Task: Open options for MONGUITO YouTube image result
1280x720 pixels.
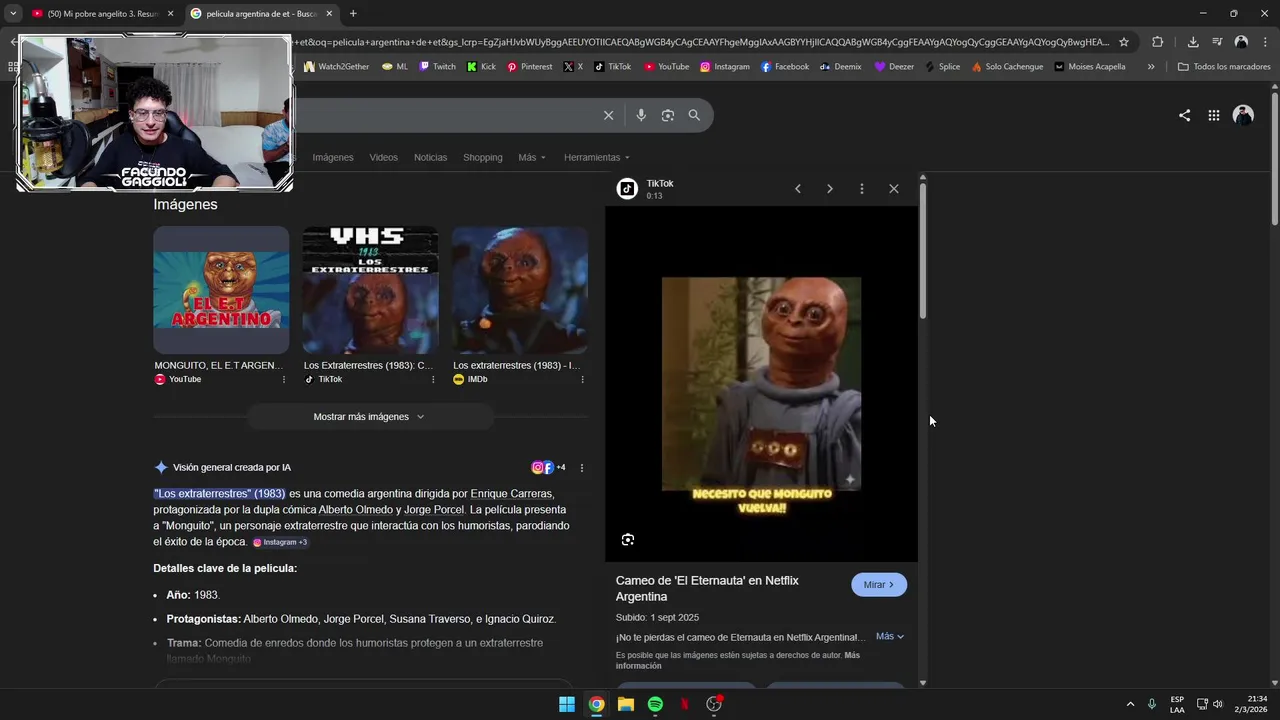Action: (x=284, y=379)
